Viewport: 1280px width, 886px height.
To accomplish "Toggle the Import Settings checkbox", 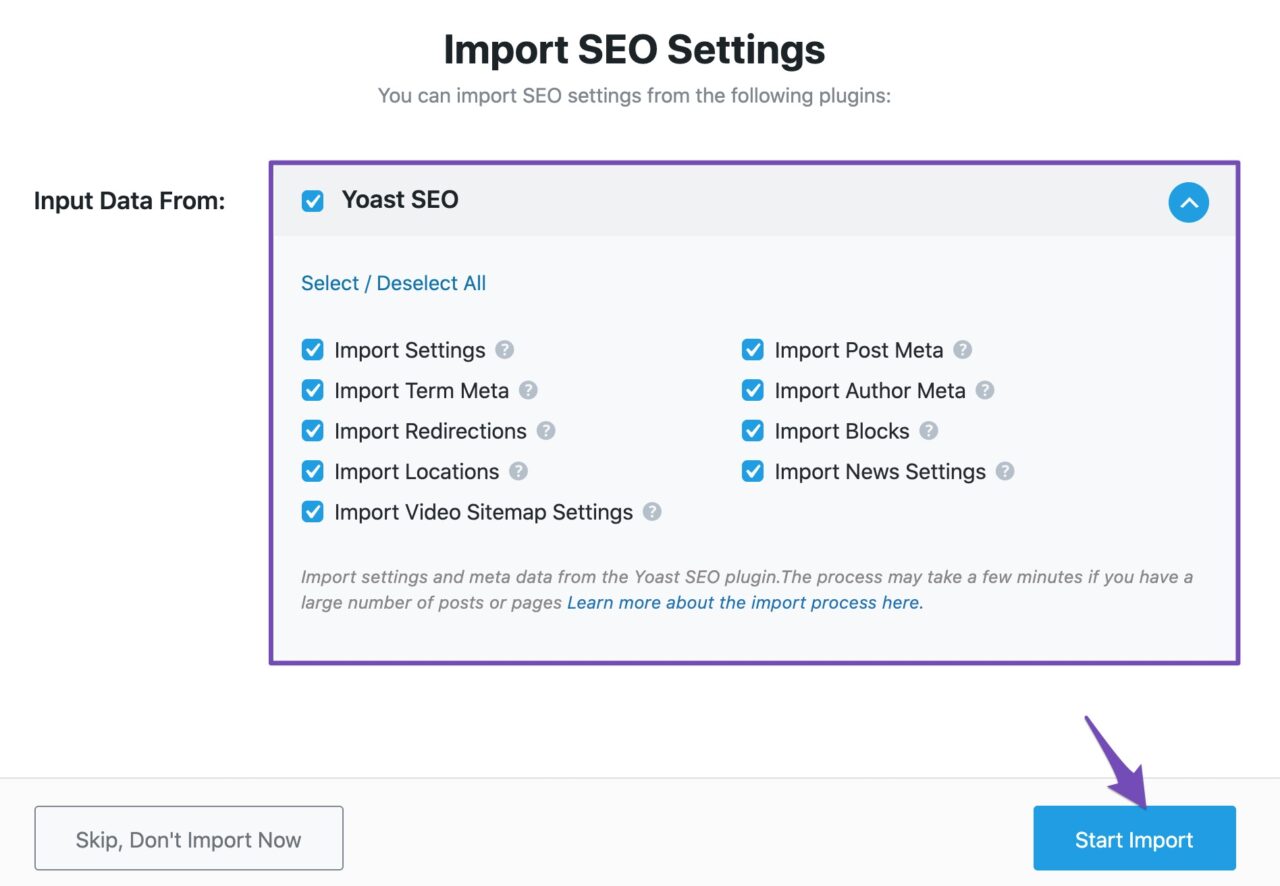I will click(x=313, y=350).
